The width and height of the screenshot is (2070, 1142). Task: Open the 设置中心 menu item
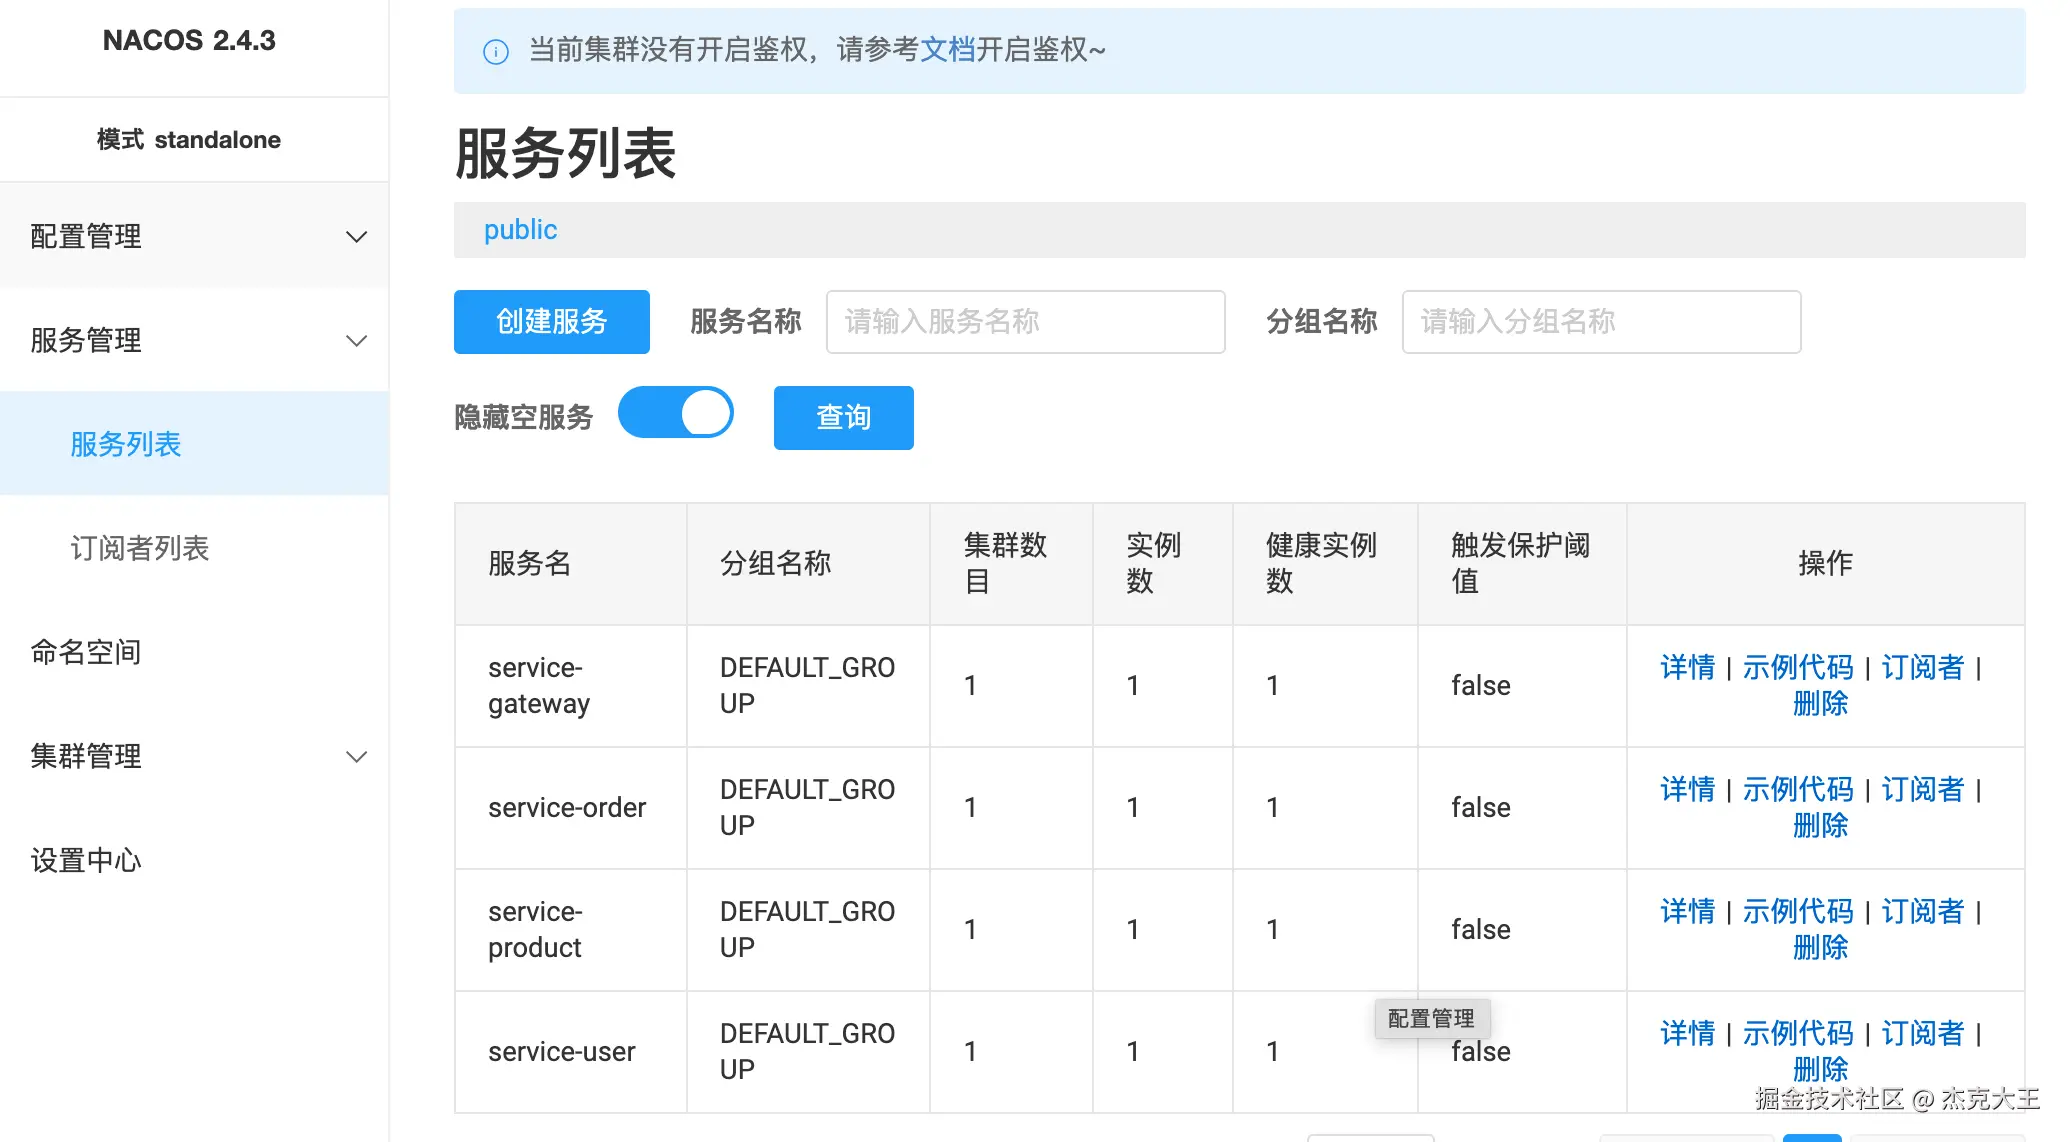(x=86, y=860)
